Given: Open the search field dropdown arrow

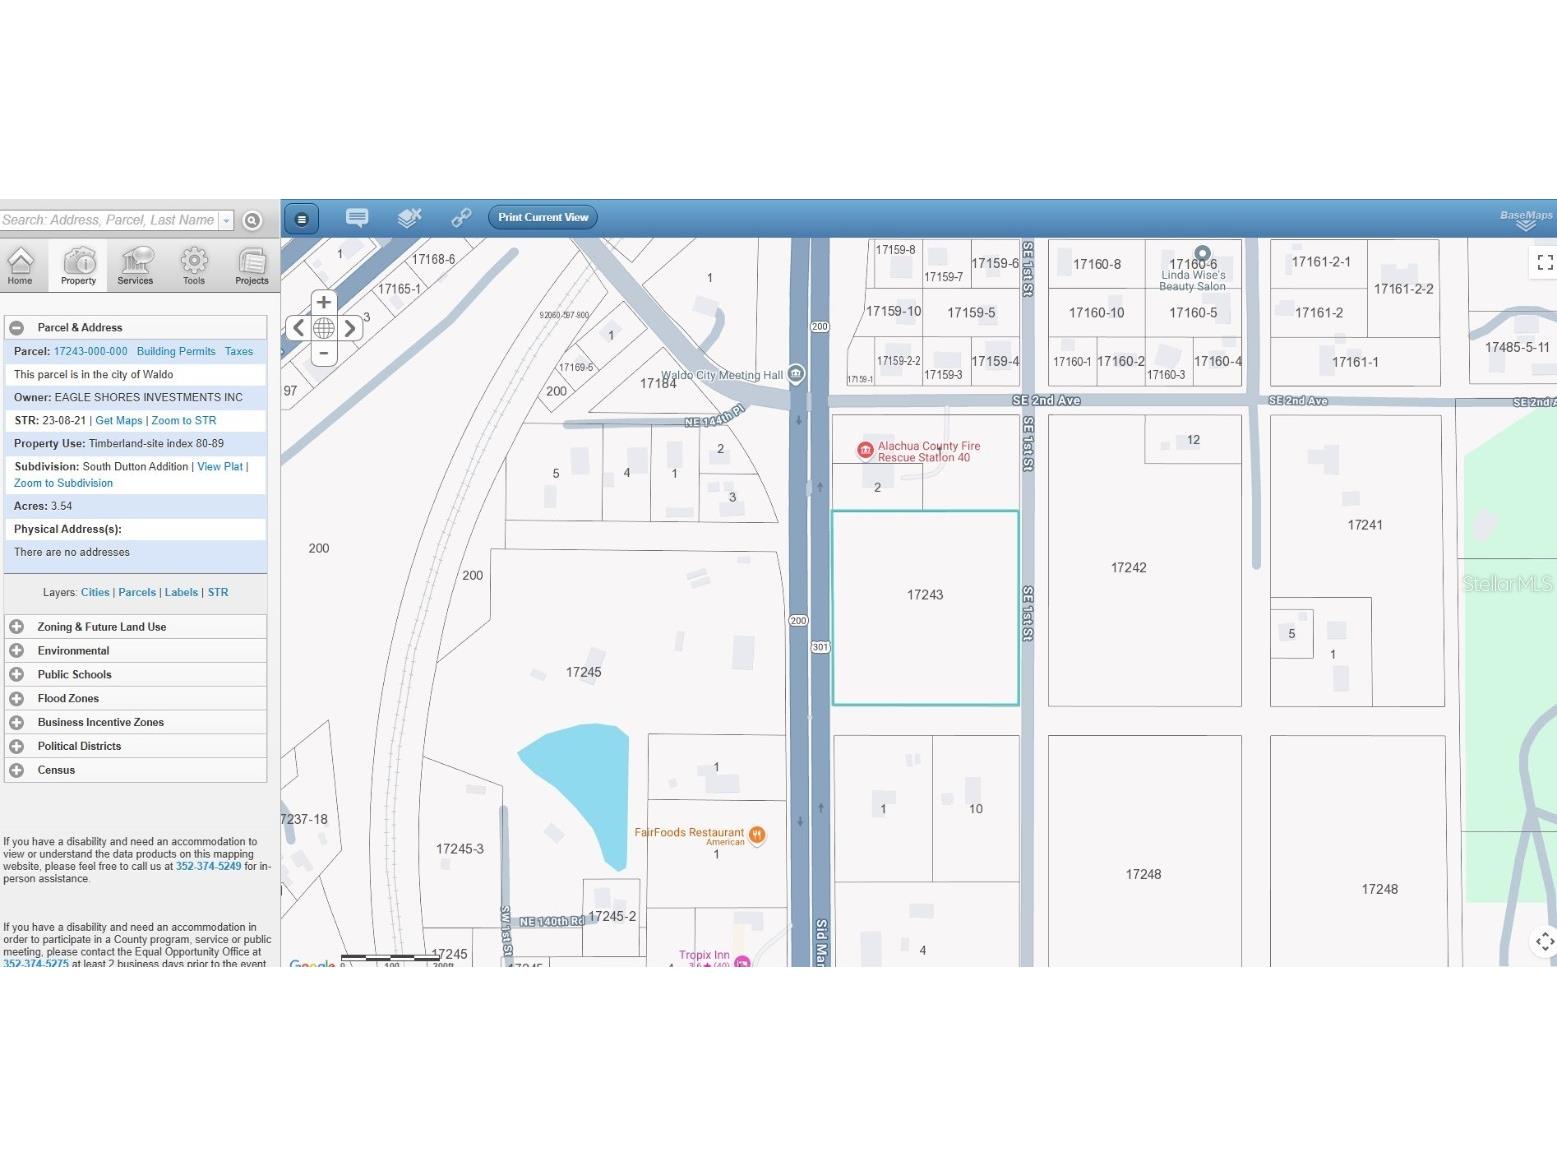Looking at the screenshot, I should pos(227,220).
